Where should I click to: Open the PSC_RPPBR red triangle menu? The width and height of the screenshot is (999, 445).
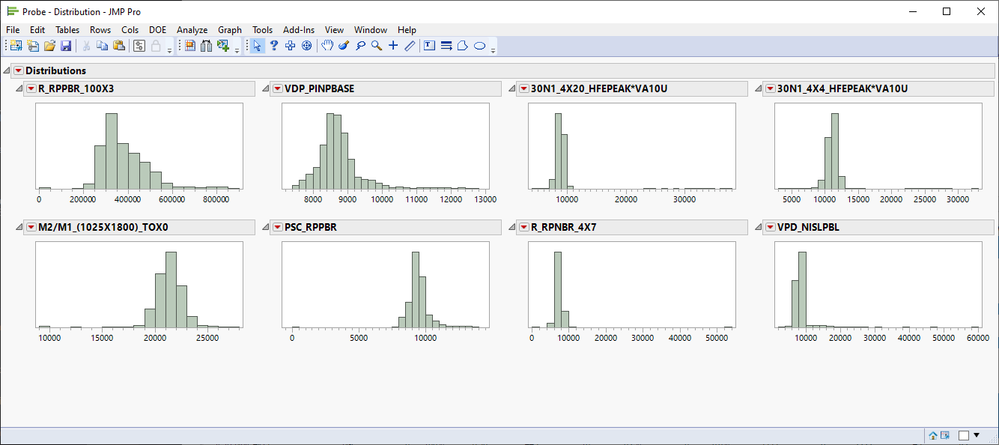coord(277,227)
